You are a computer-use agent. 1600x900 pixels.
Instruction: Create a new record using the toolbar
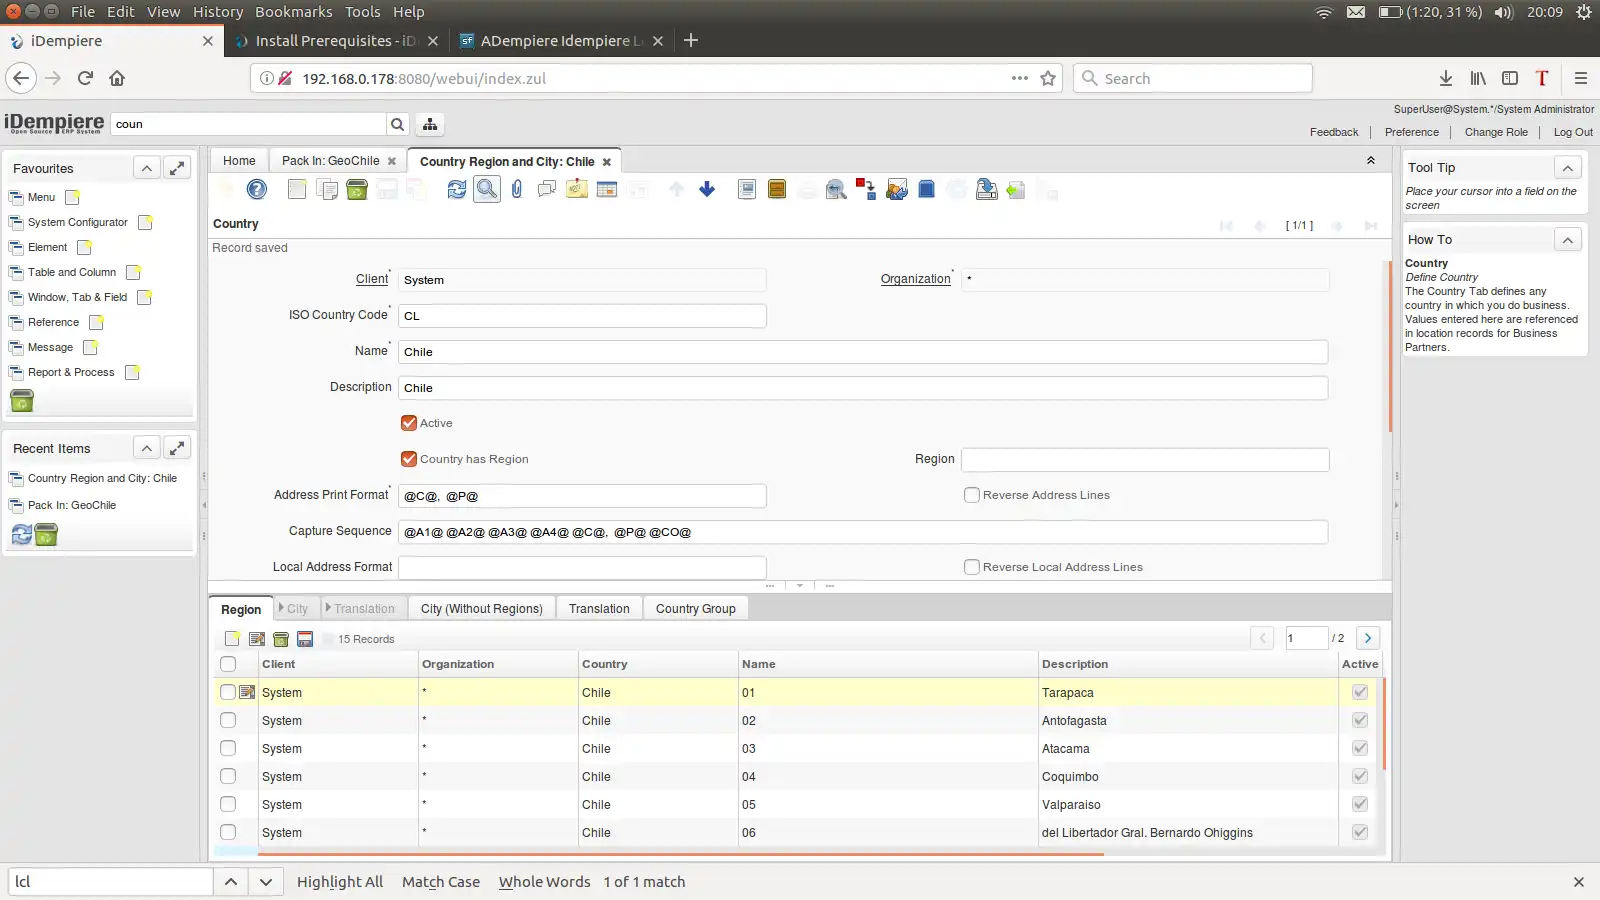point(297,189)
